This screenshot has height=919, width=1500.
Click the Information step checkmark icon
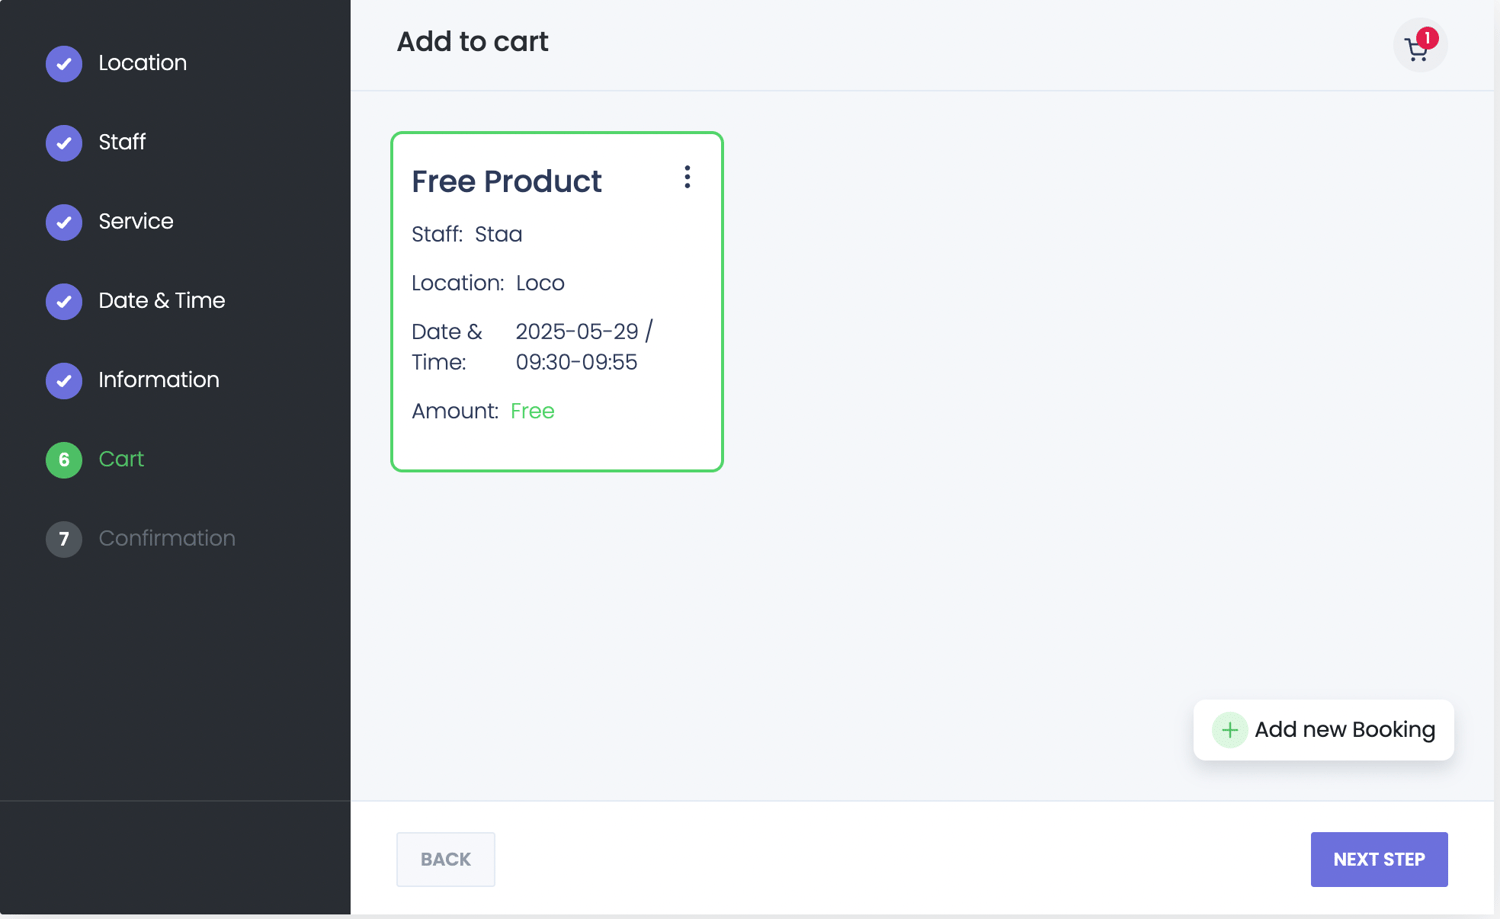coord(64,380)
